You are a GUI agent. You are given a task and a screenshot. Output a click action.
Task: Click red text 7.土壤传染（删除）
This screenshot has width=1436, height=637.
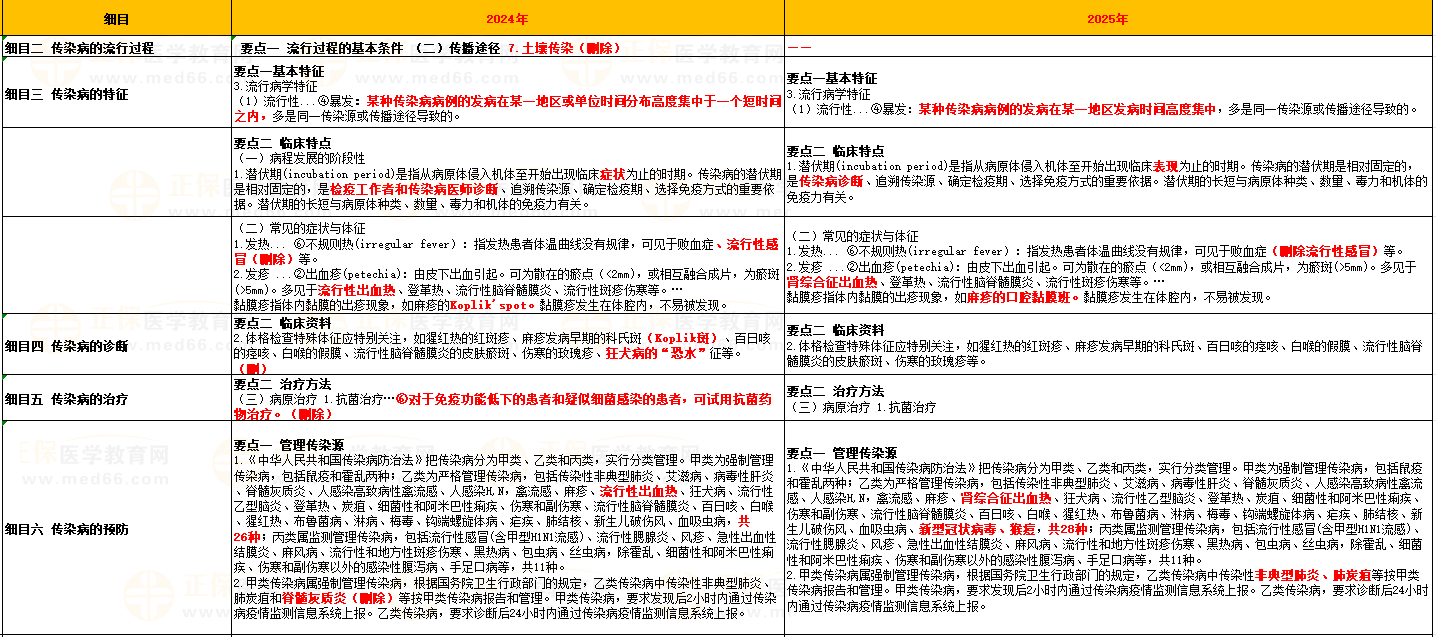564,48
